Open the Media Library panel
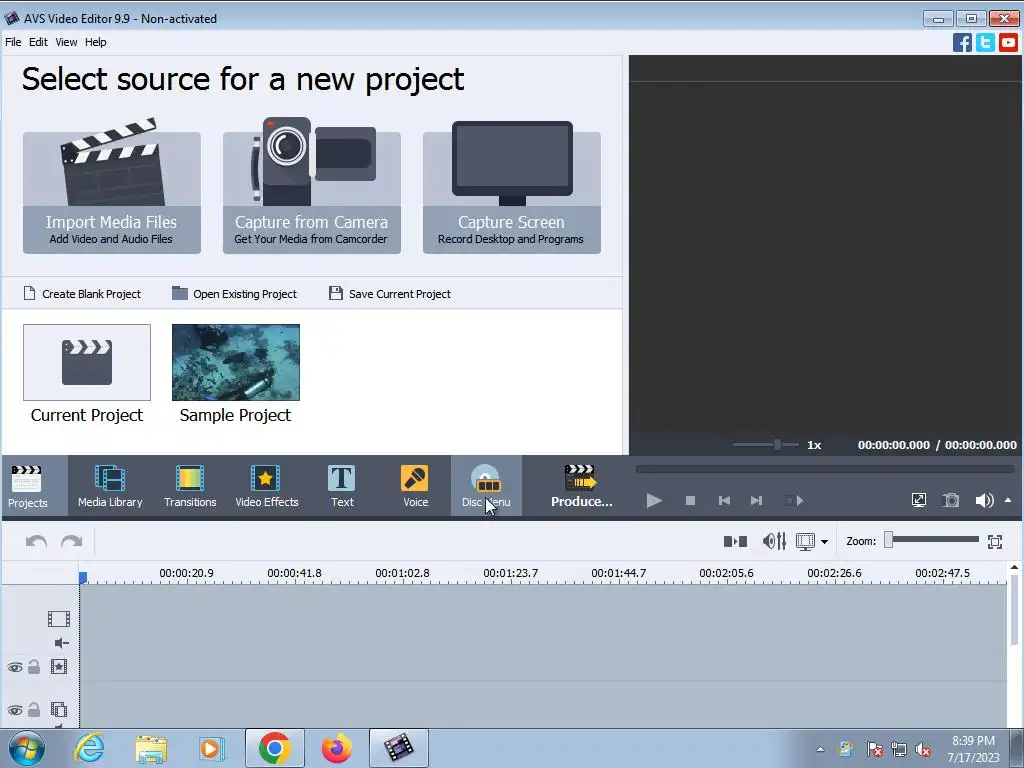 [110, 487]
